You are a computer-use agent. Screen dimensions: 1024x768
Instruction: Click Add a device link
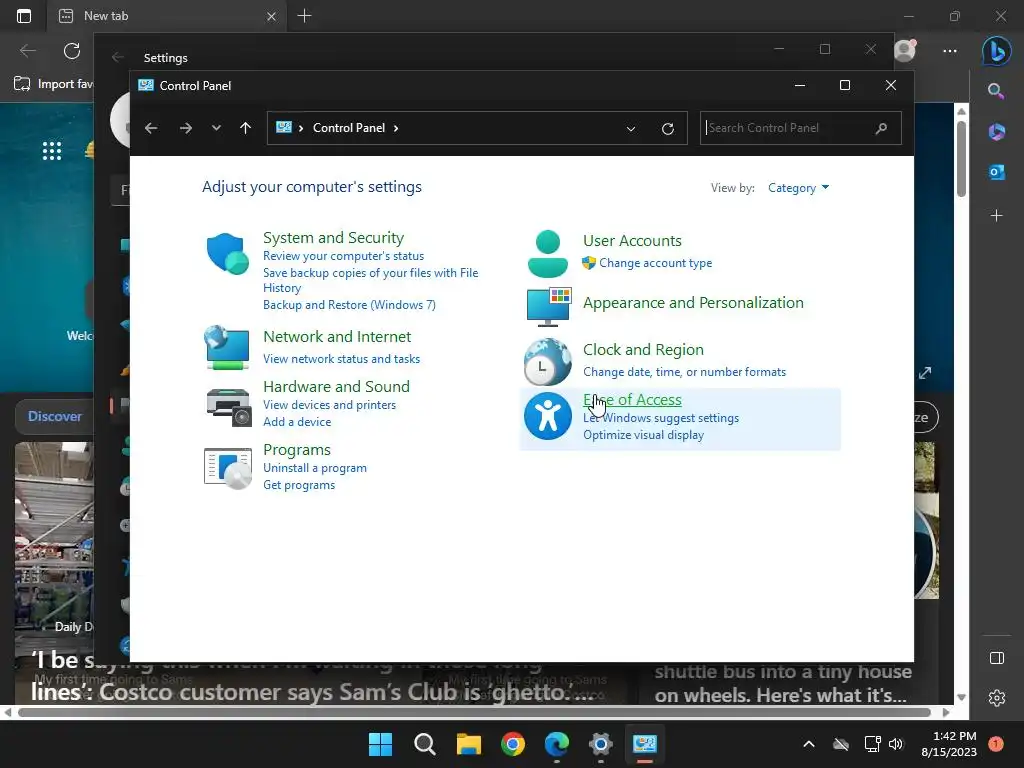click(x=297, y=422)
